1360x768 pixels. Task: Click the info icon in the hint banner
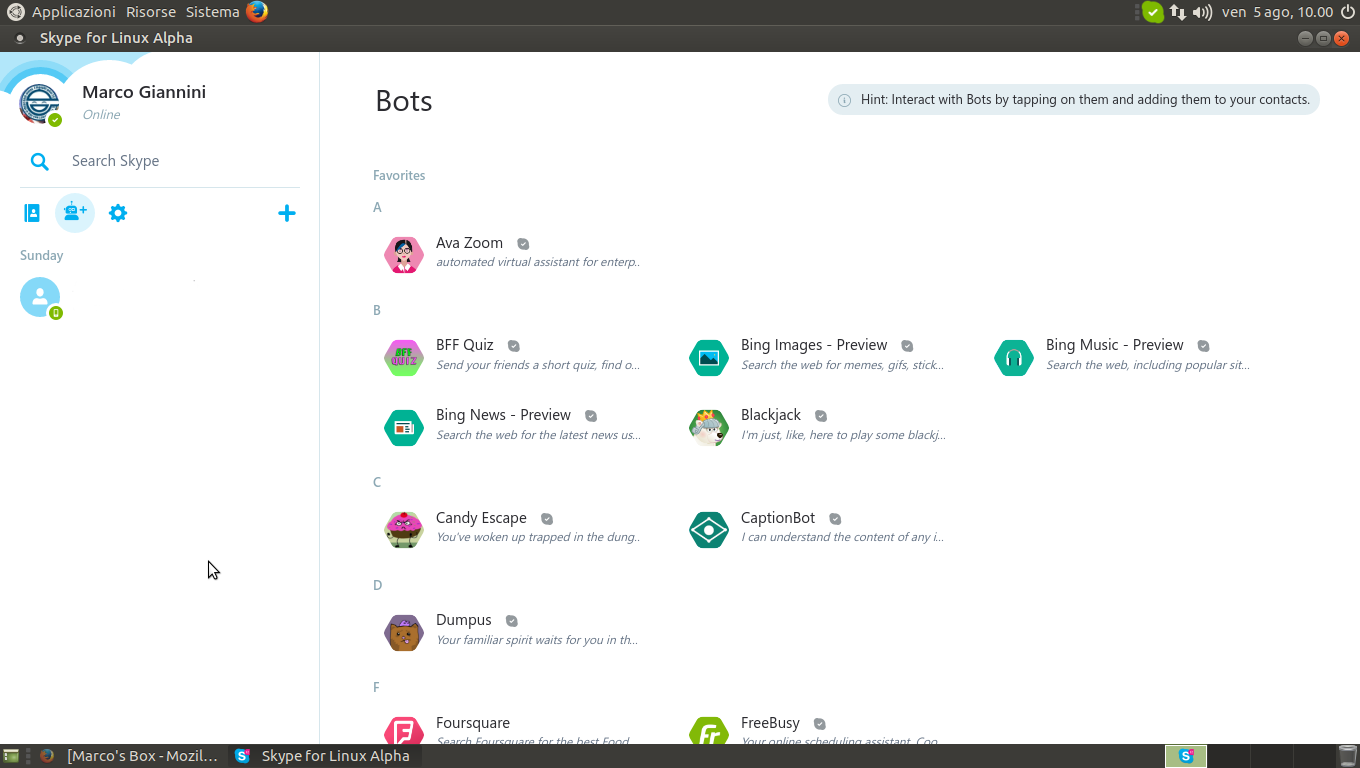(844, 100)
